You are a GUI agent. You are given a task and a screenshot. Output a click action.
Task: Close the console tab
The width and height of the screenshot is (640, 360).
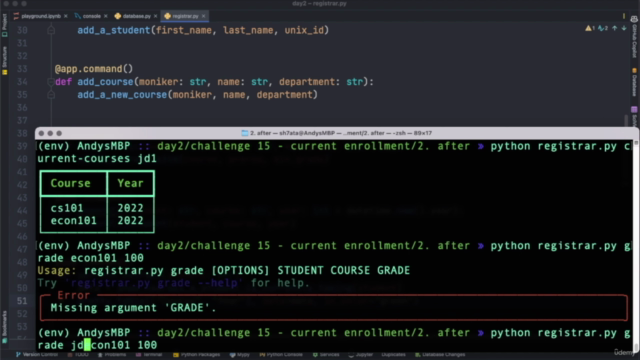click(x=106, y=16)
